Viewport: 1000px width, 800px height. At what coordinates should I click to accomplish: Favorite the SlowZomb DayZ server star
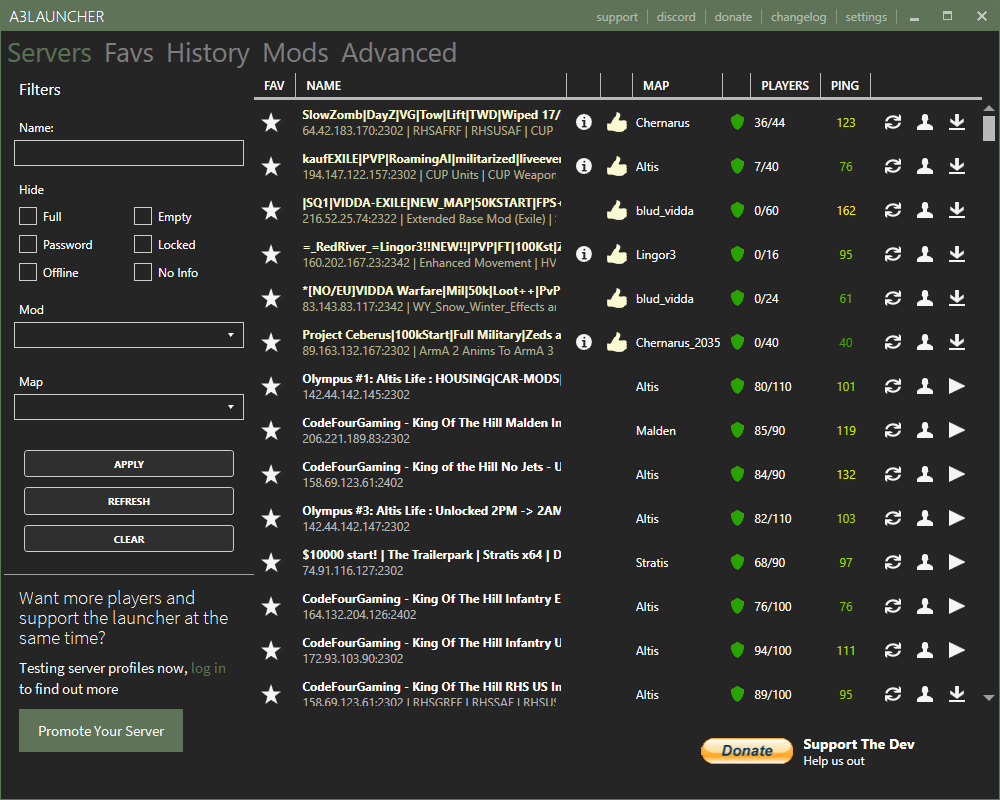[x=271, y=123]
